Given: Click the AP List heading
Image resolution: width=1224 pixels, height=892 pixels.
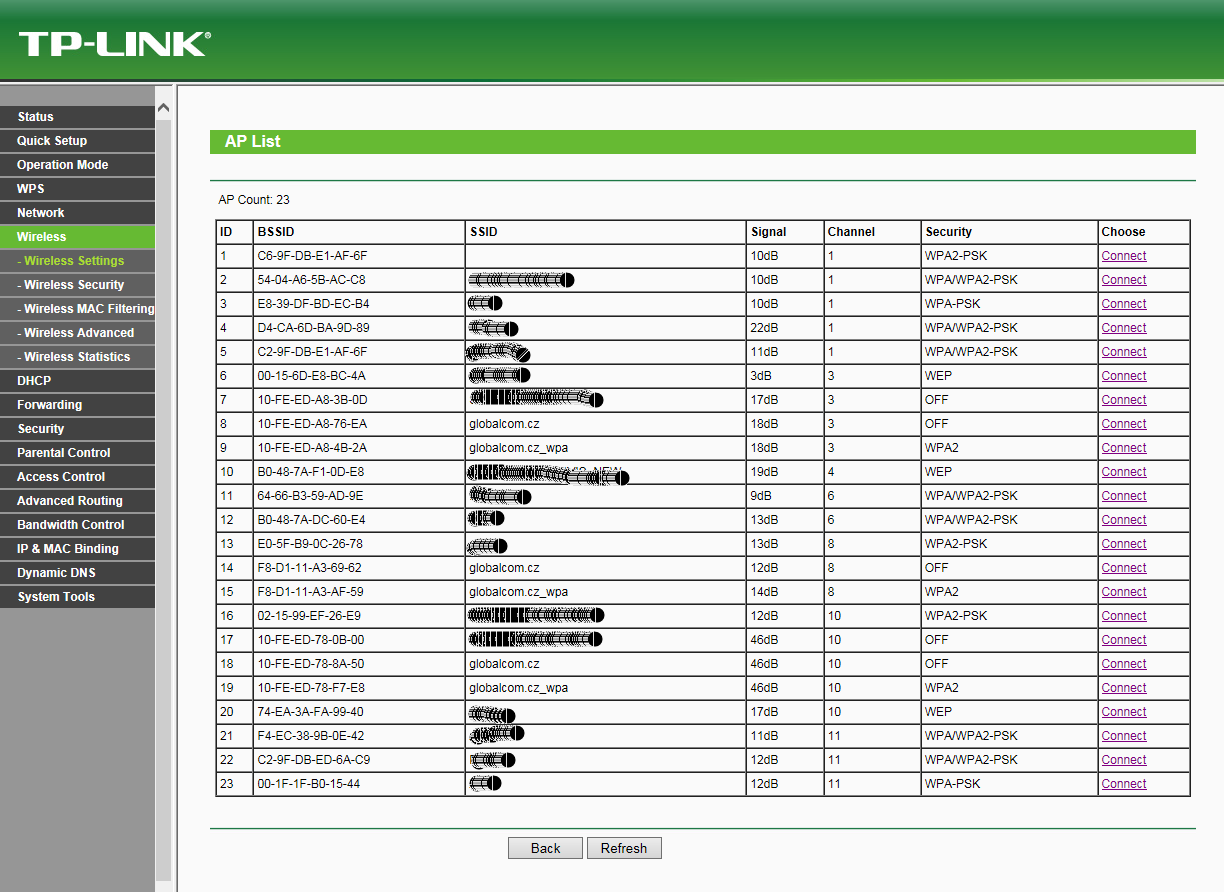Looking at the screenshot, I should [x=252, y=142].
